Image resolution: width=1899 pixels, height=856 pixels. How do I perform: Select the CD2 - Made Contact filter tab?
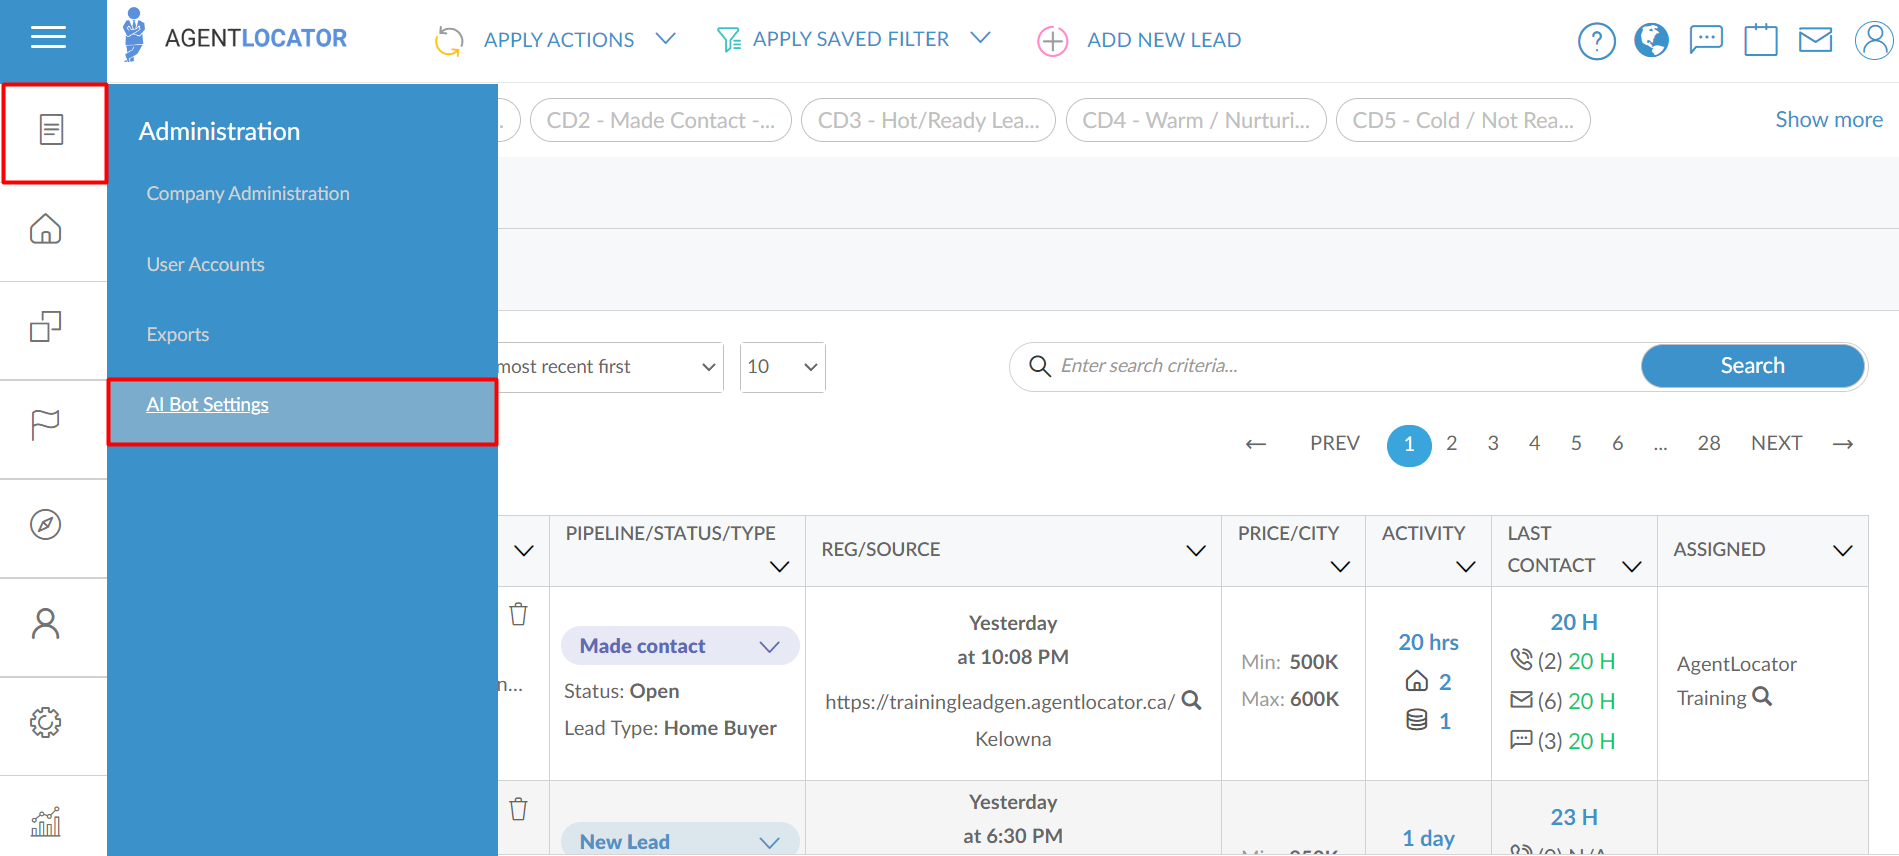click(661, 120)
